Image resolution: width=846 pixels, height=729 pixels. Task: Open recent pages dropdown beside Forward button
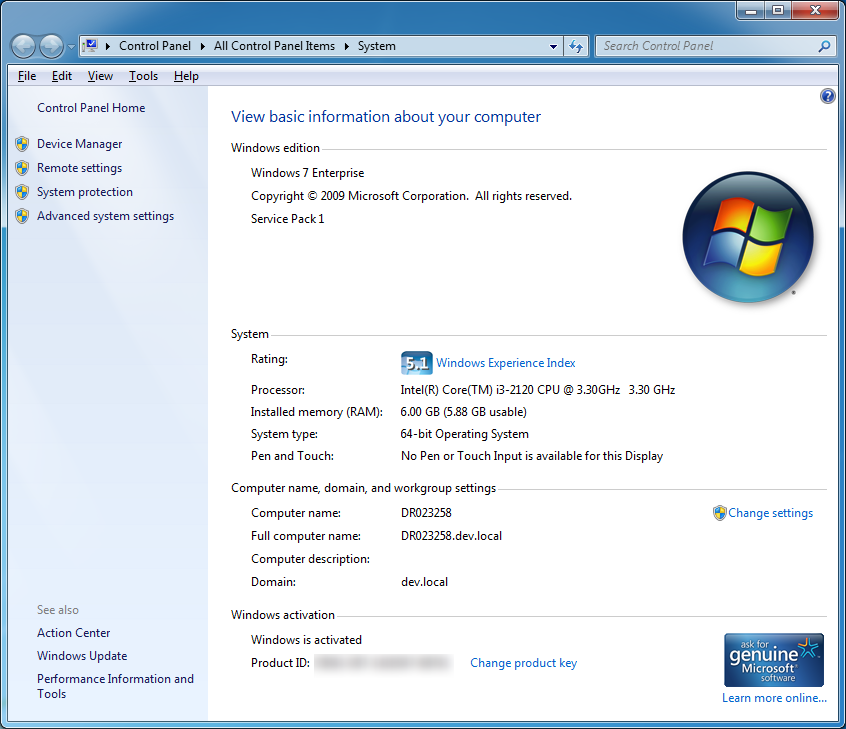pyautogui.click(x=71, y=47)
